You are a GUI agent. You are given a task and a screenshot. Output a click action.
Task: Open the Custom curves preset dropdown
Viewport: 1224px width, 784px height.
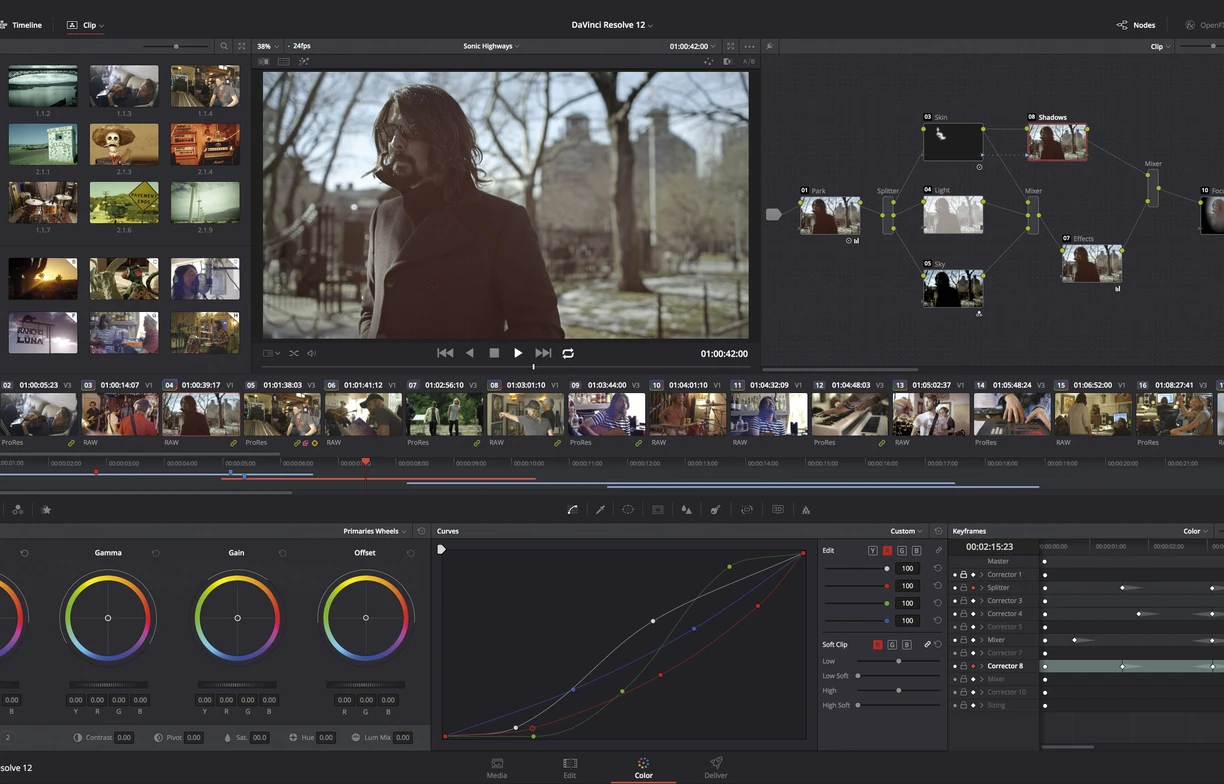point(903,531)
